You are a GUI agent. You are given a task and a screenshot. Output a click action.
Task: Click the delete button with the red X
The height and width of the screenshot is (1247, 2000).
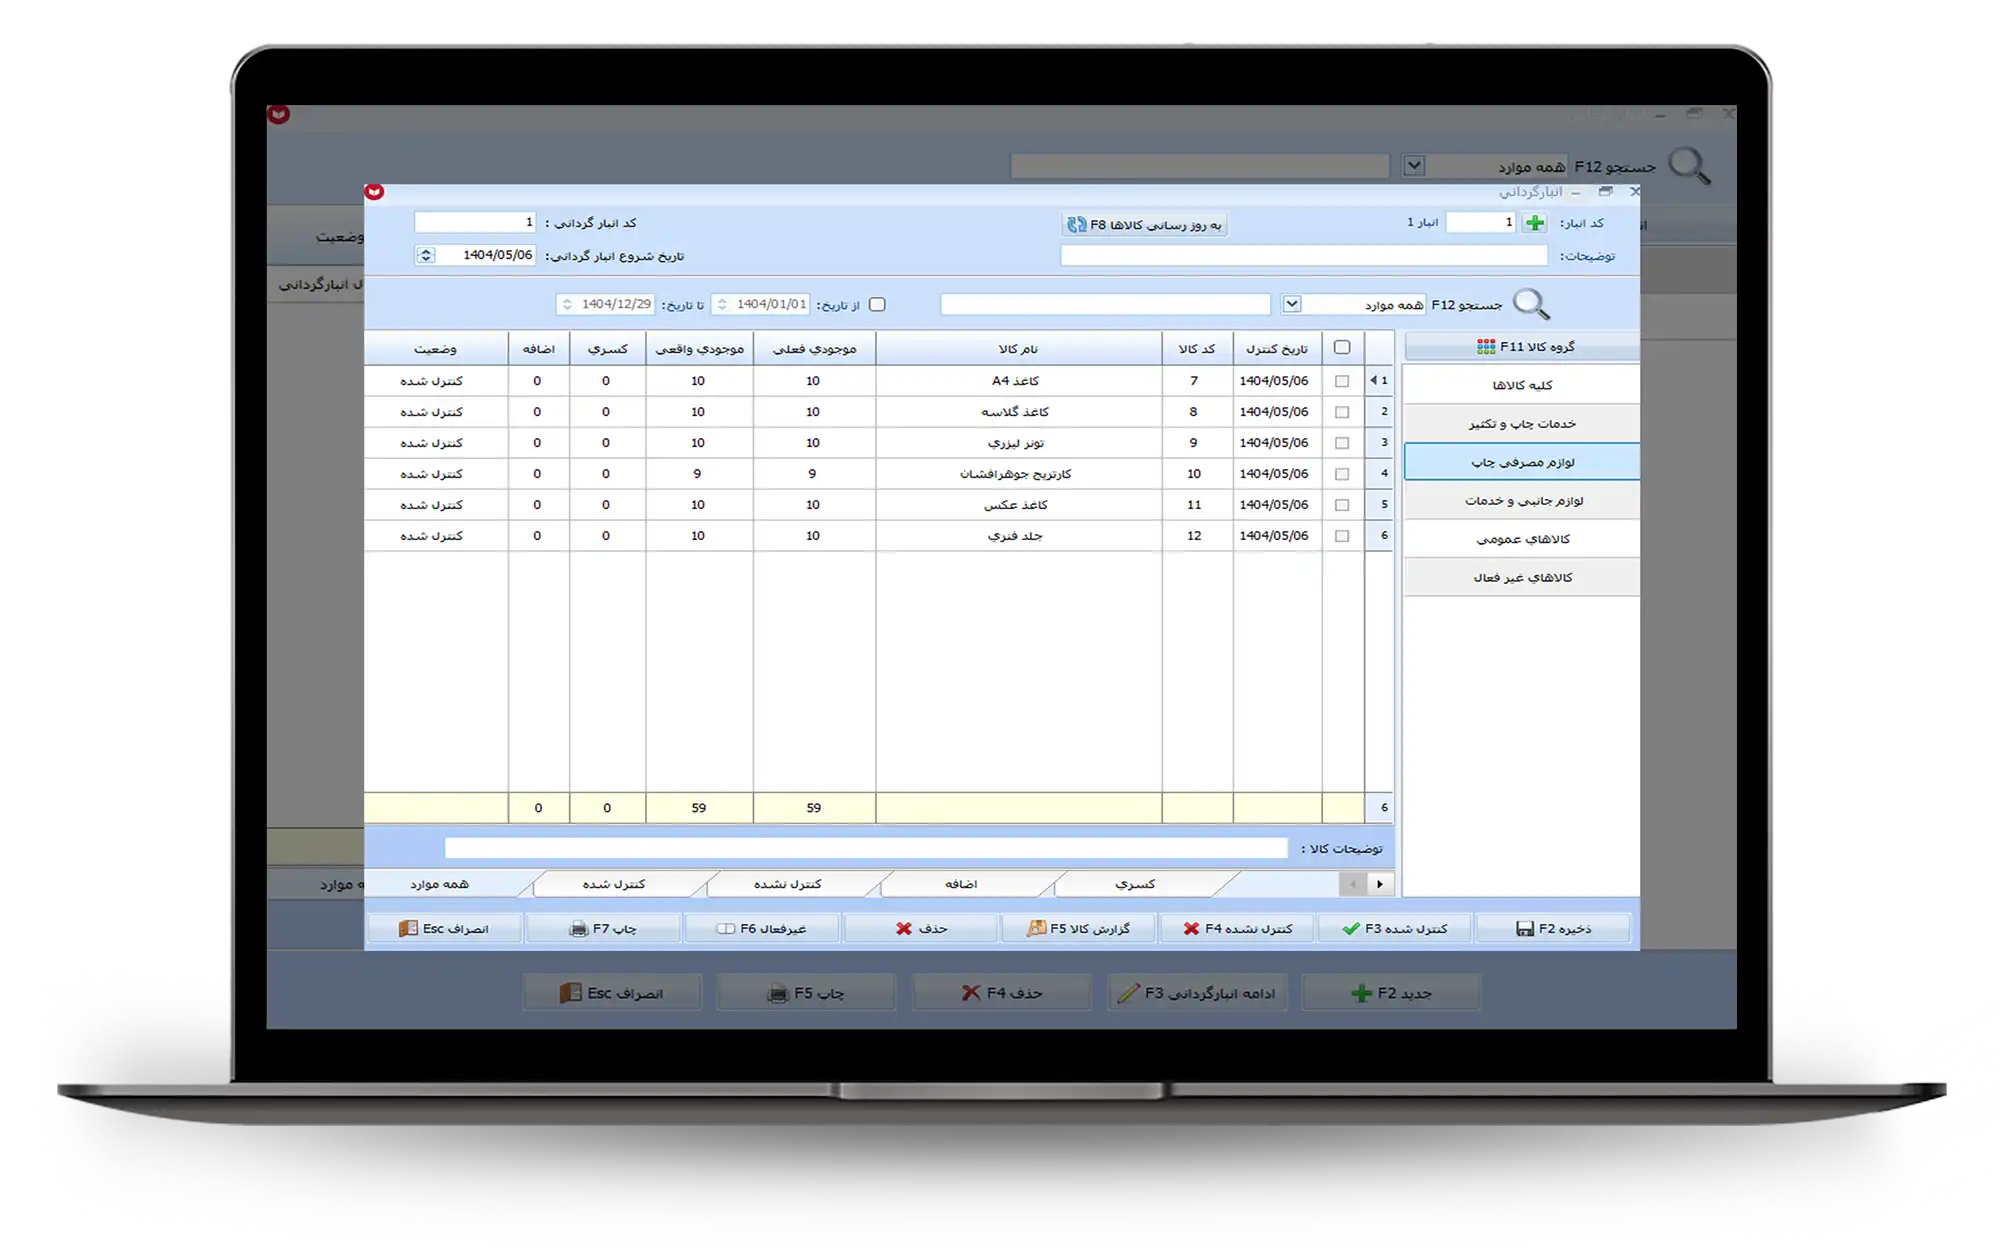click(x=921, y=929)
